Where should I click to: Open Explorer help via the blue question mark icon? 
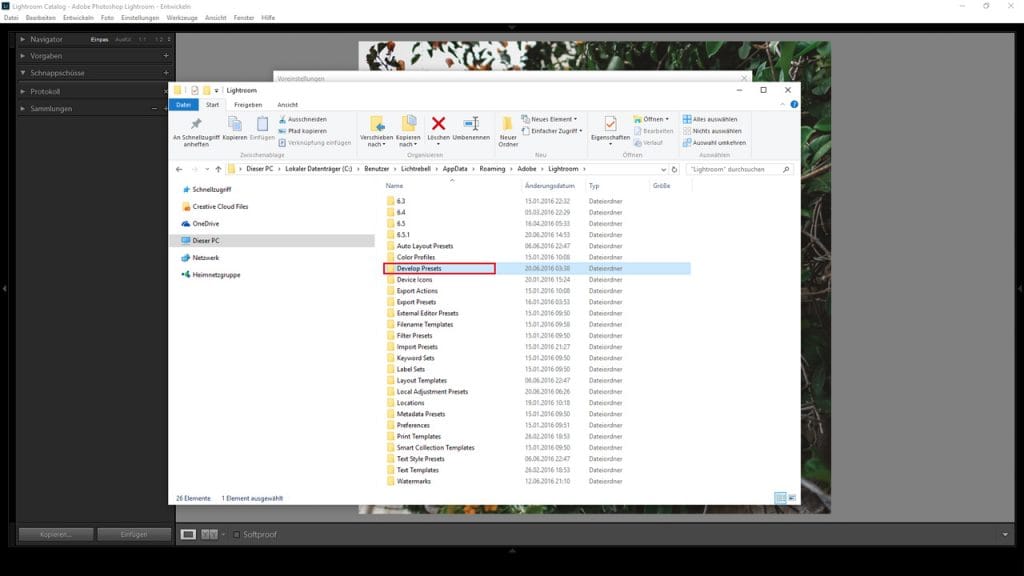(794, 104)
